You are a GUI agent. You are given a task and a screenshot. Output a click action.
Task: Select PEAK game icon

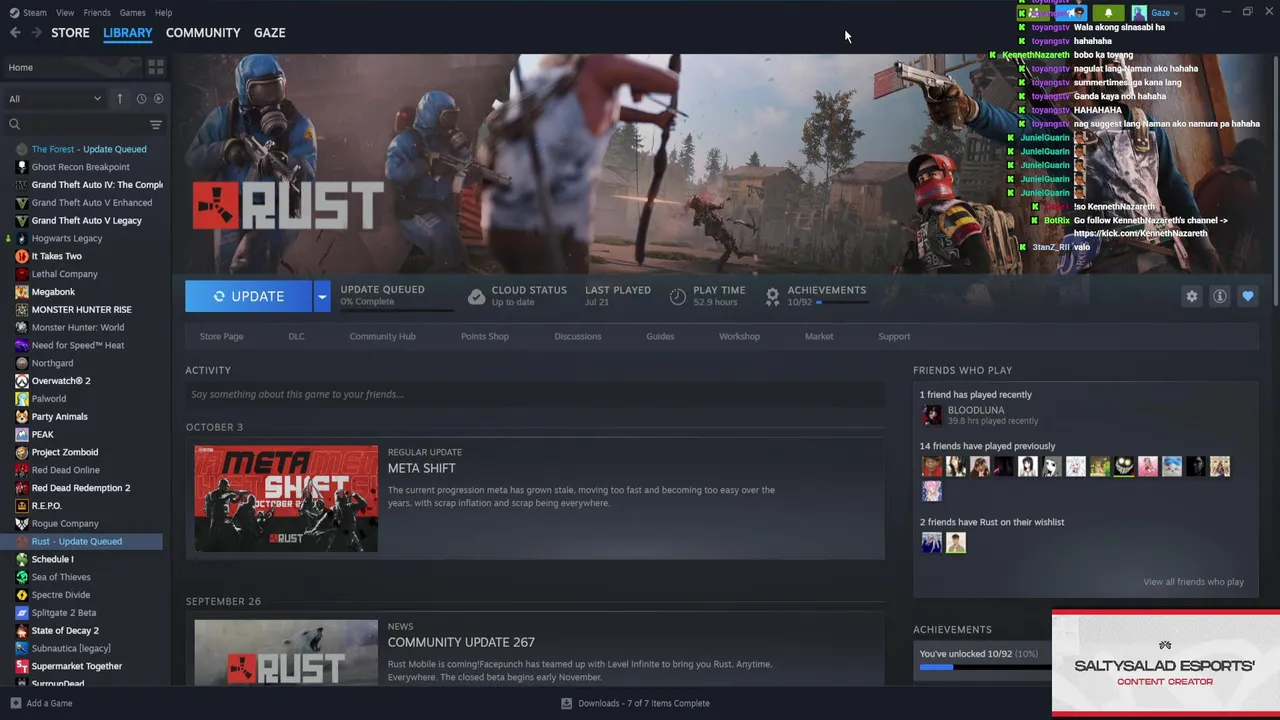[22, 434]
